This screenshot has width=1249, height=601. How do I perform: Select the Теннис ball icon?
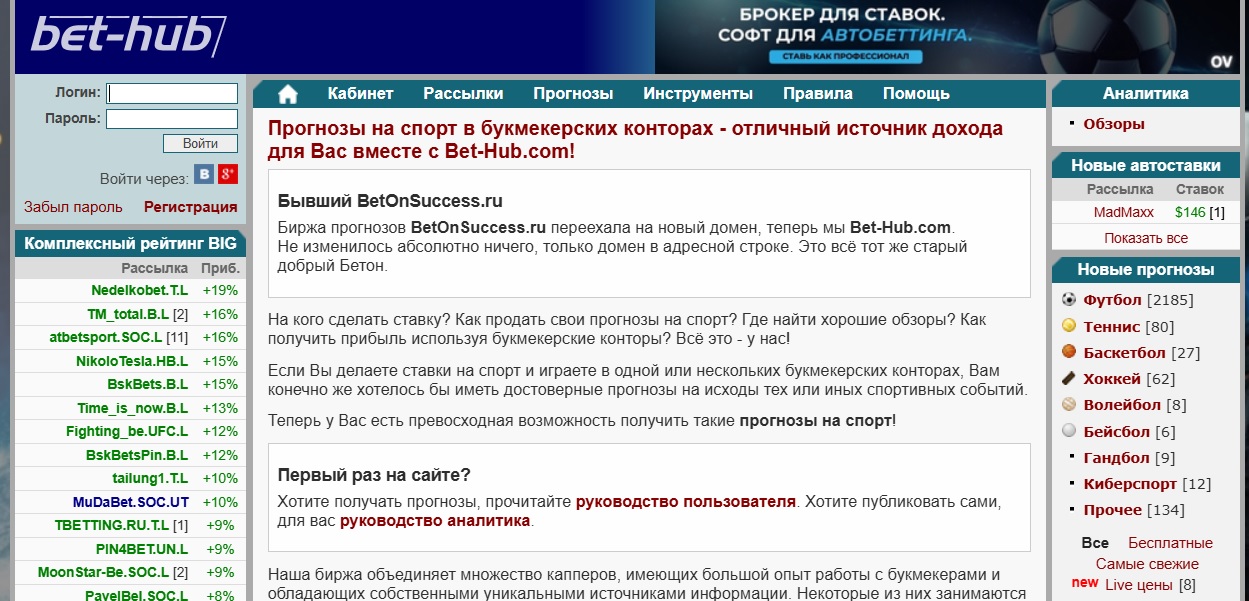pos(1067,326)
